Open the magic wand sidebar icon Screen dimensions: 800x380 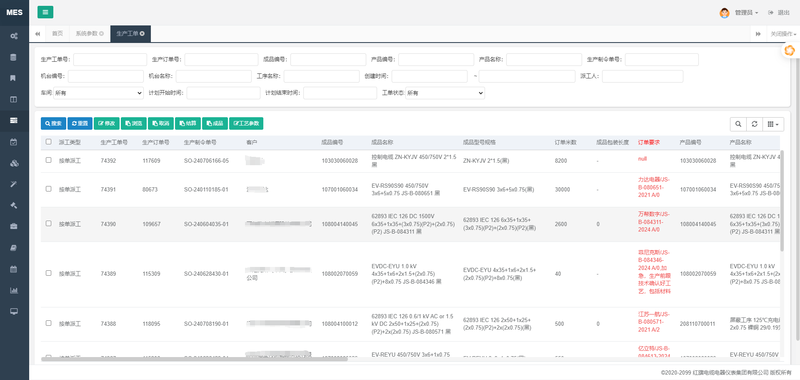(x=14, y=184)
